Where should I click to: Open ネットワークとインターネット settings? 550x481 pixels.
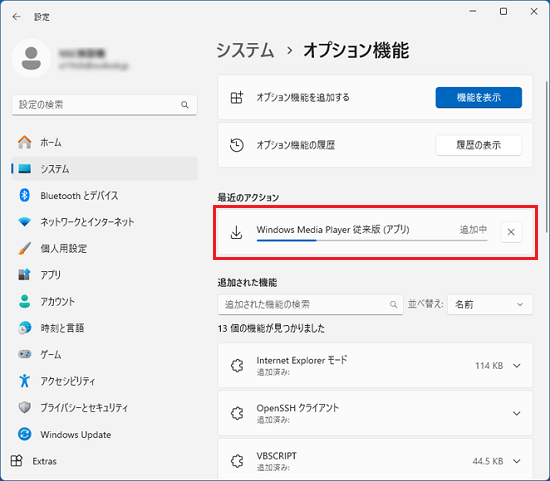[104, 222]
